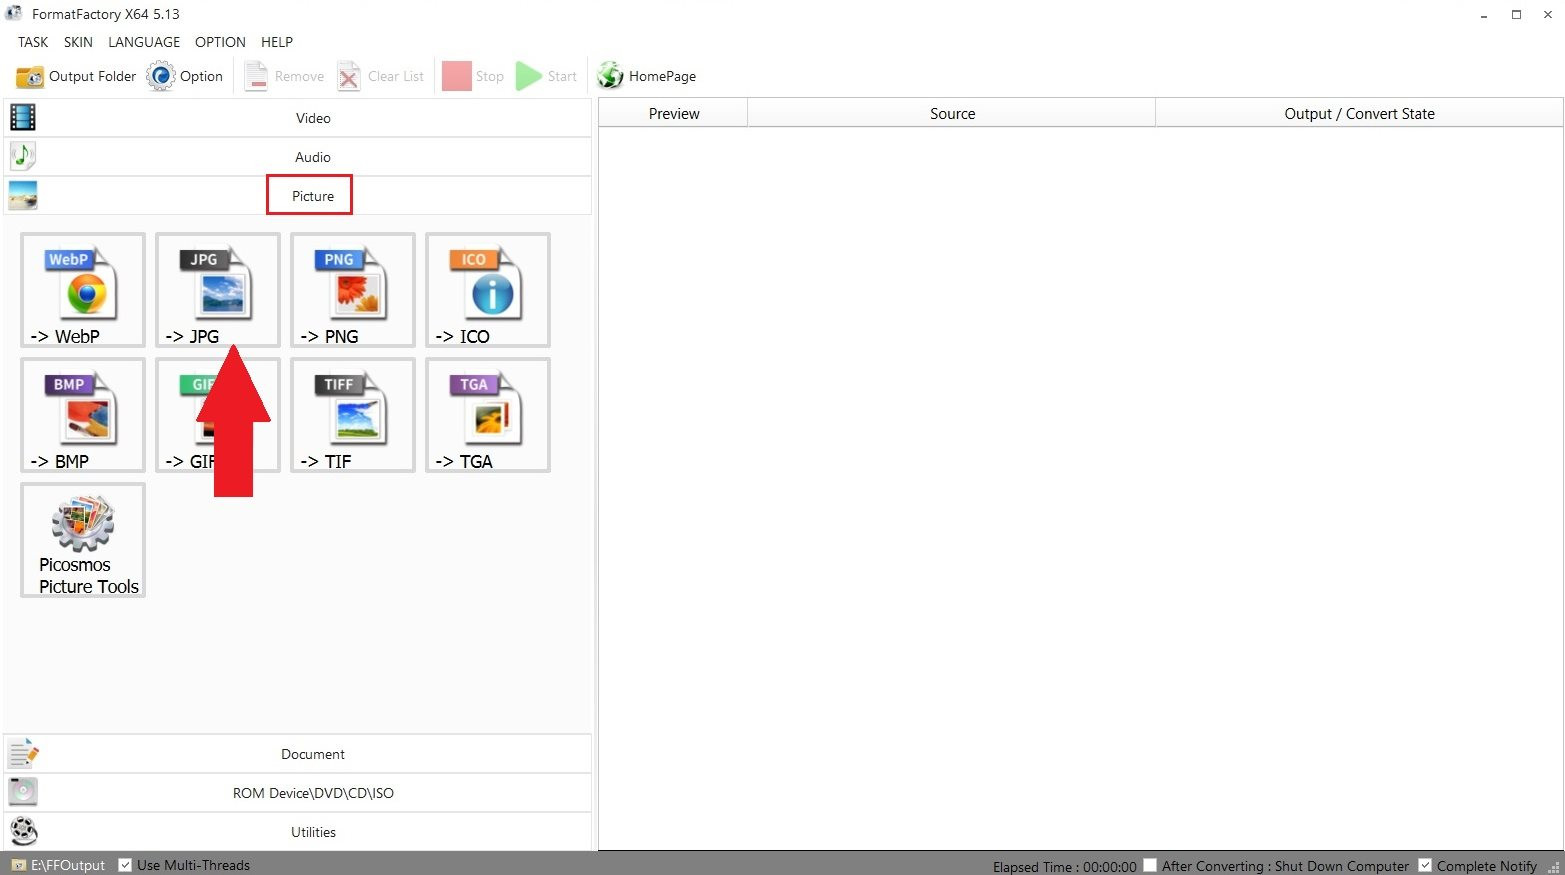Toggle the Complete Notify checkbox
Viewport: 1565px width, 875px height.
[1425, 865]
